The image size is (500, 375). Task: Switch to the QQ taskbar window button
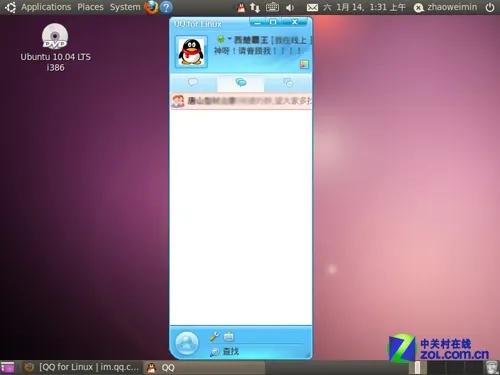pyautogui.click(x=205, y=367)
